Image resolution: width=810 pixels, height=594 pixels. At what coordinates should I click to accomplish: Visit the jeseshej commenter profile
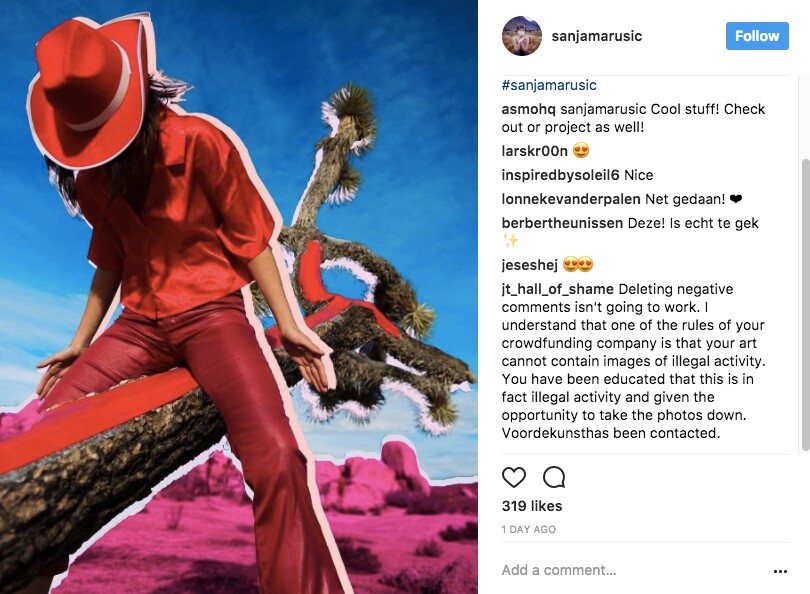529,265
